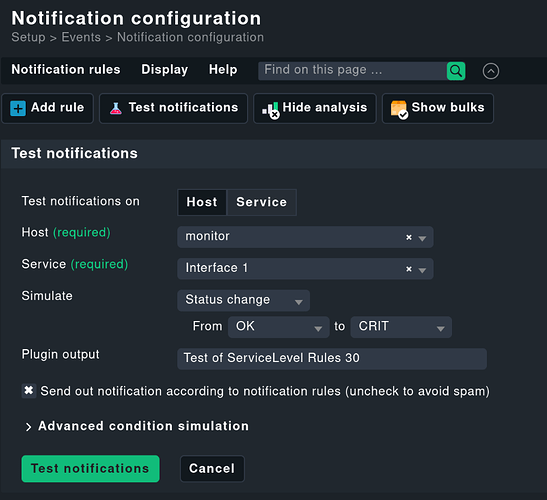
Task: Clear the Interface 1 service selection
Action: coord(409,269)
